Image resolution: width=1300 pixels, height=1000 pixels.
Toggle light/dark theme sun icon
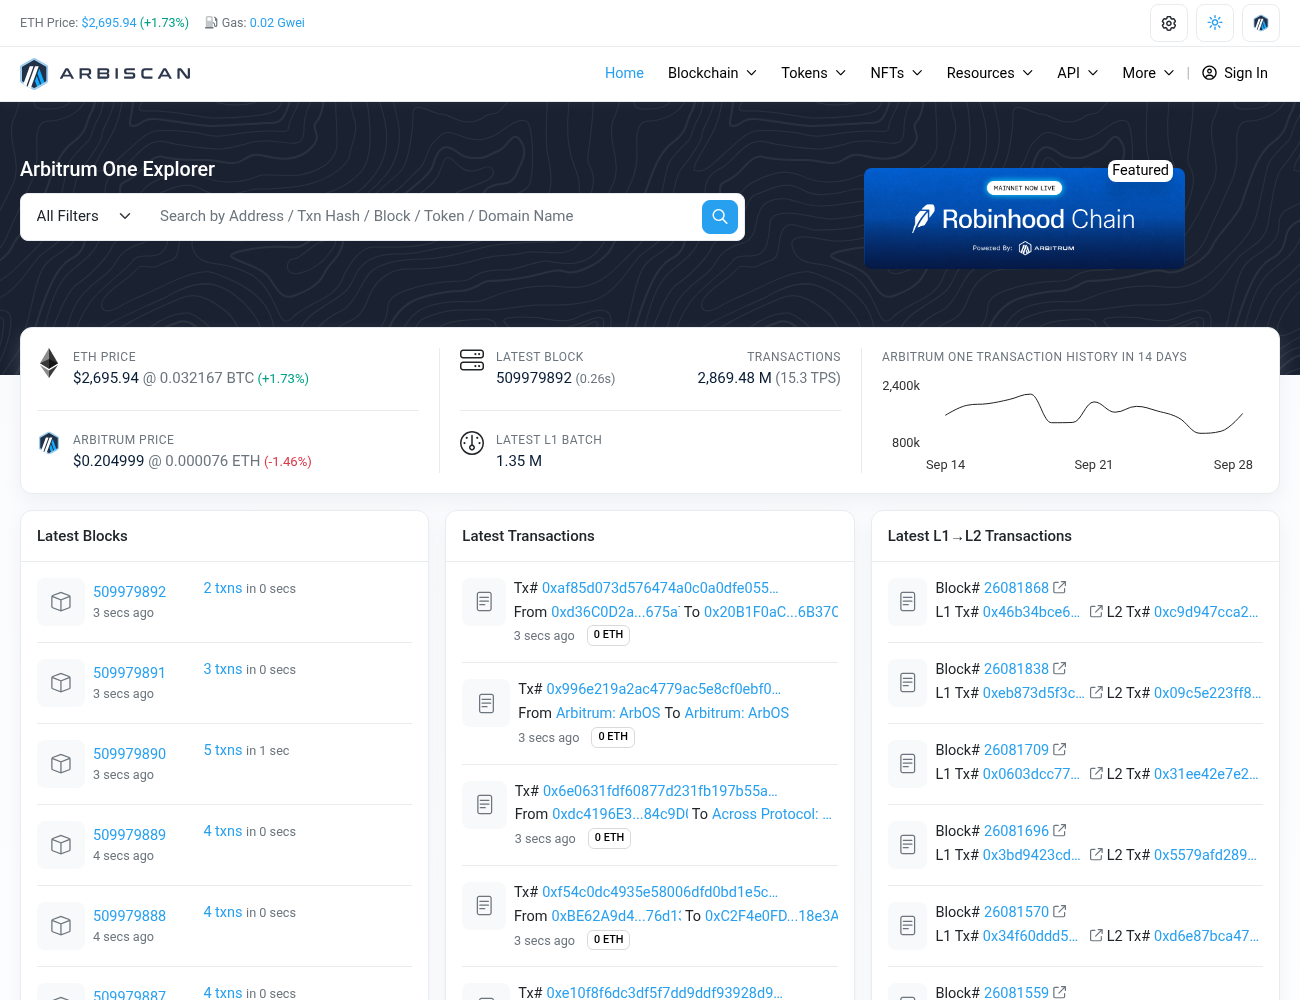point(1215,23)
